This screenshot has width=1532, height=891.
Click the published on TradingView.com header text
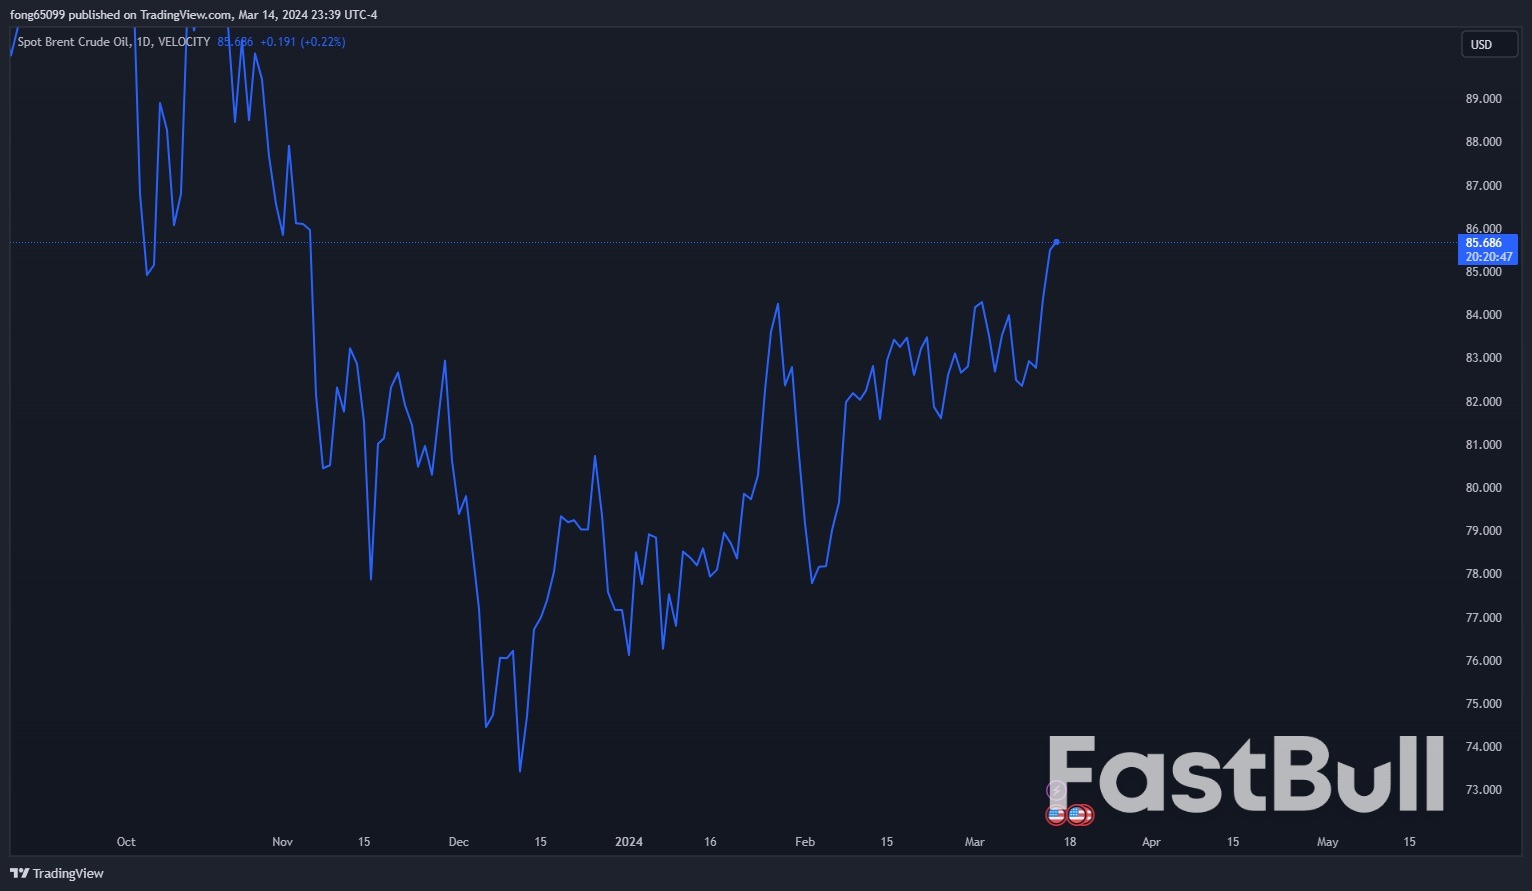(150, 14)
